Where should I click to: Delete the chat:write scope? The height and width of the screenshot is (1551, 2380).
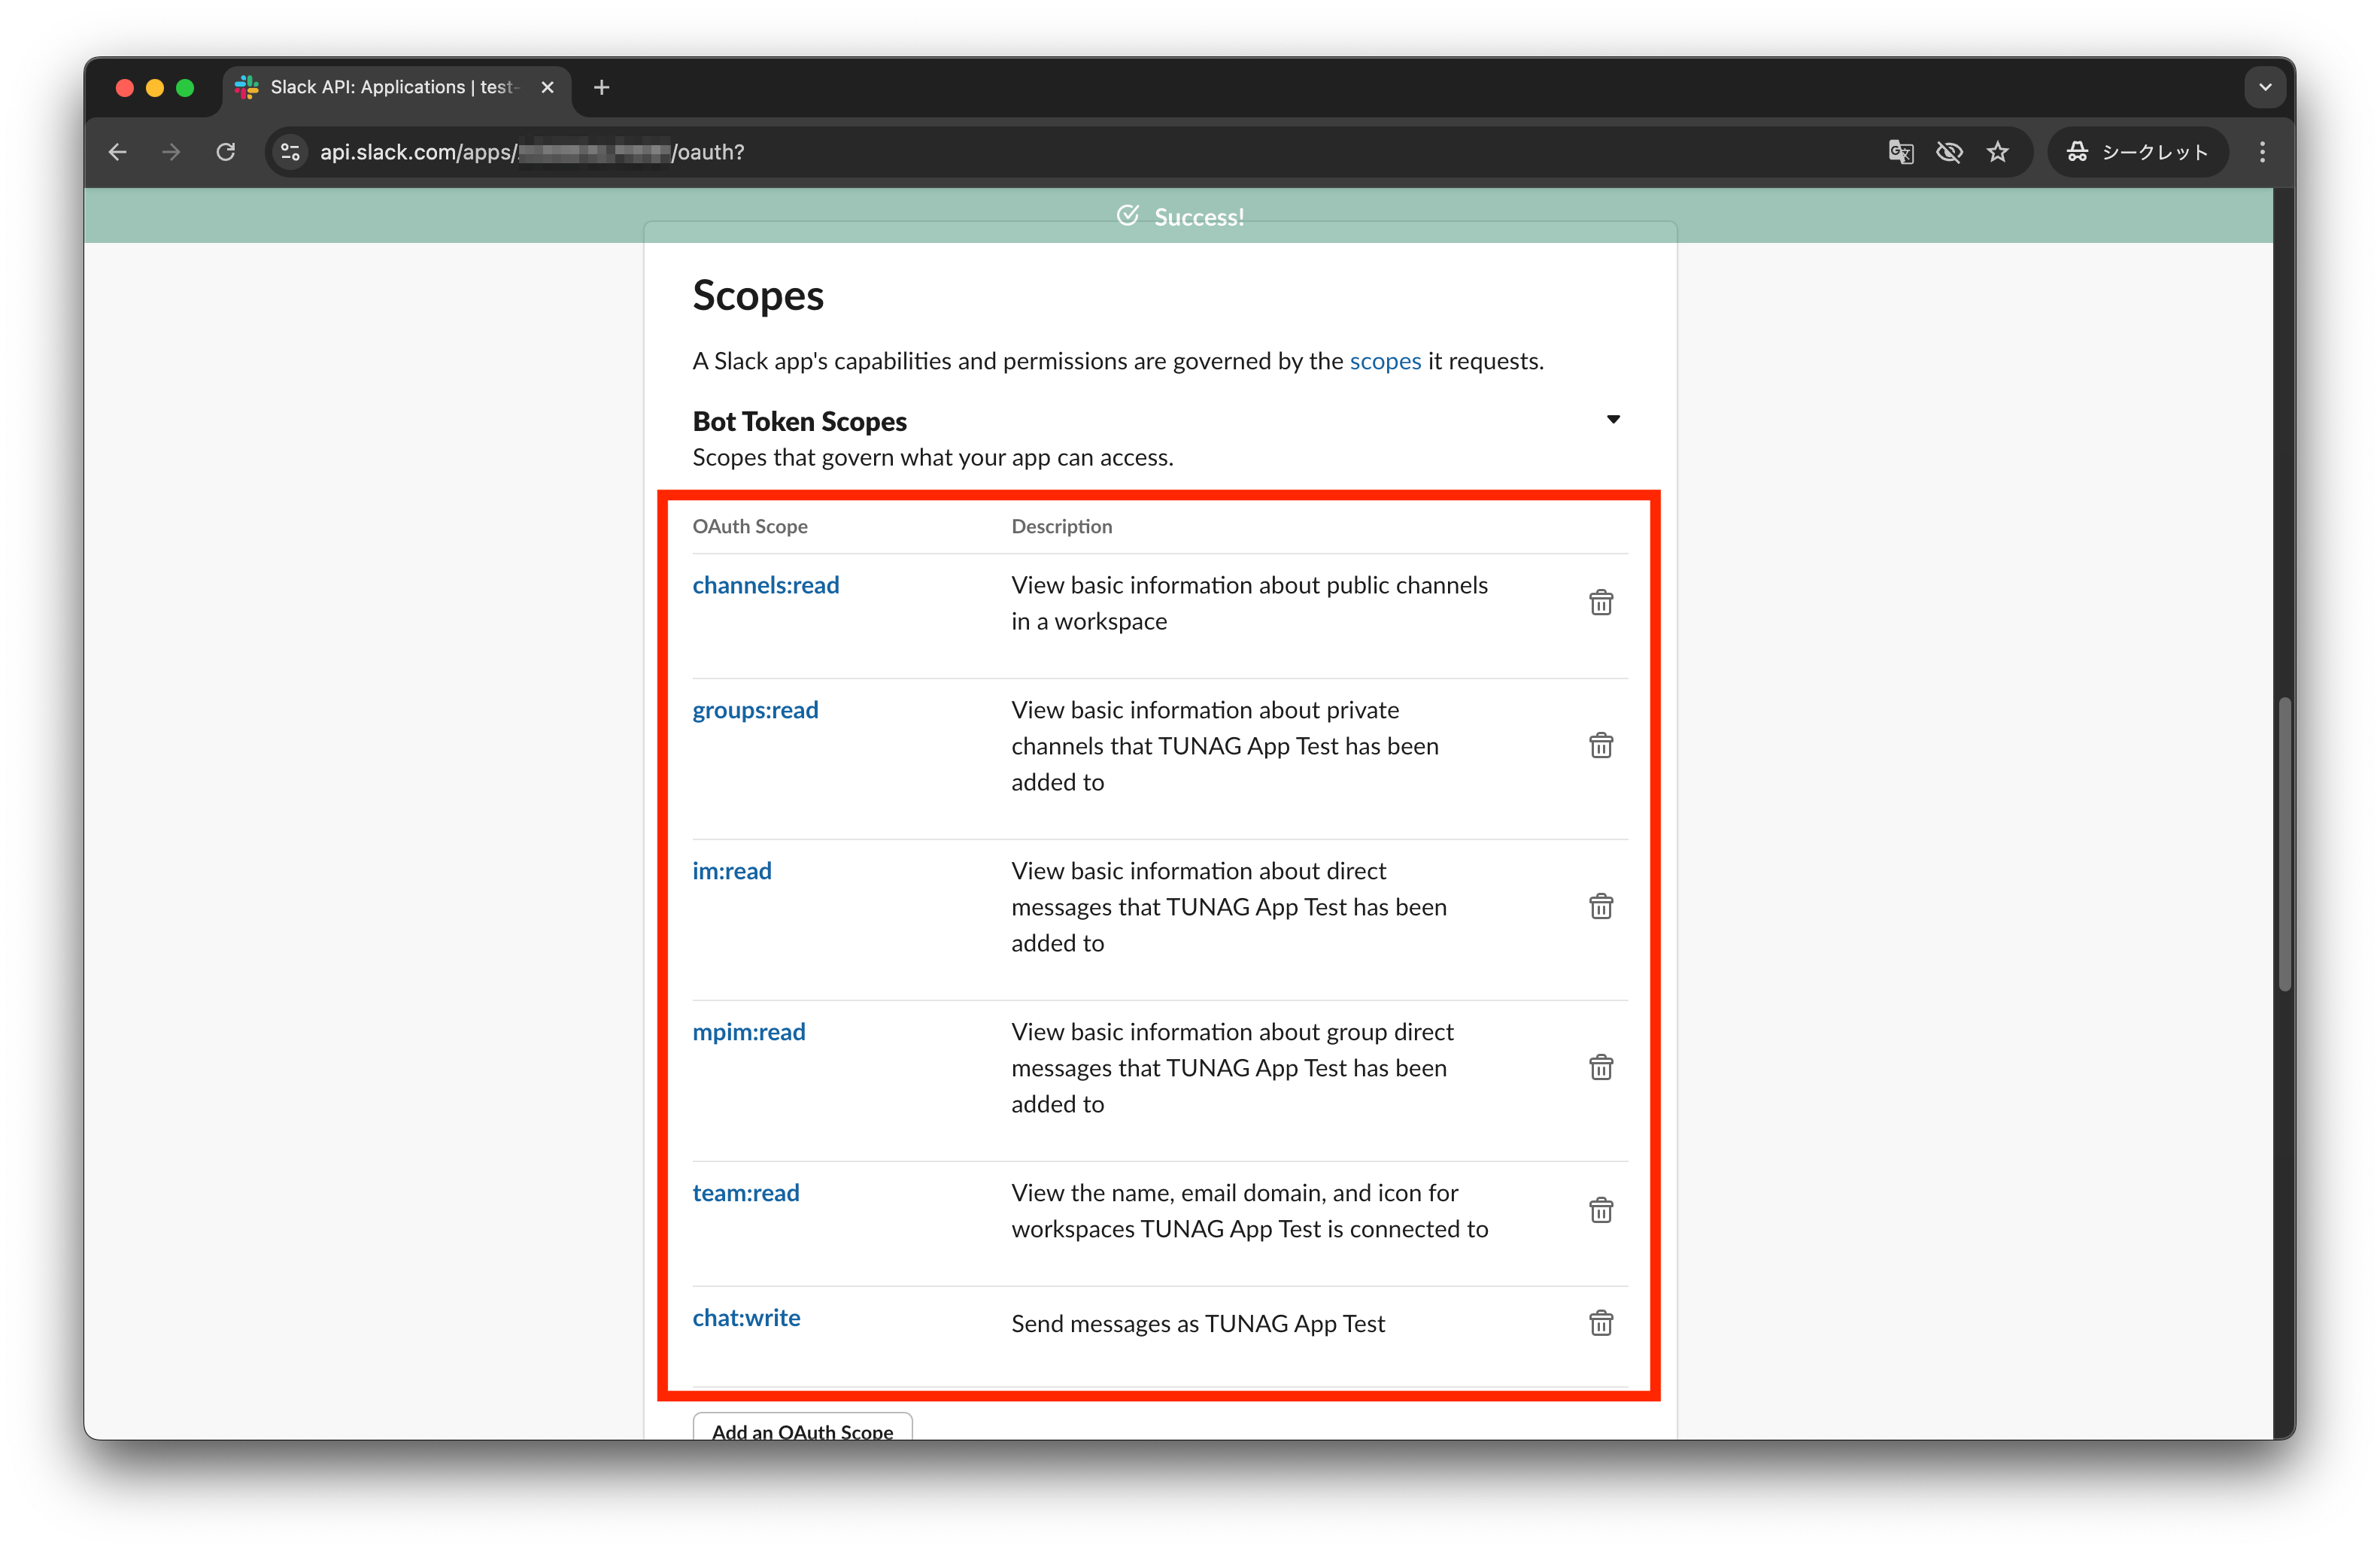pos(1600,1324)
